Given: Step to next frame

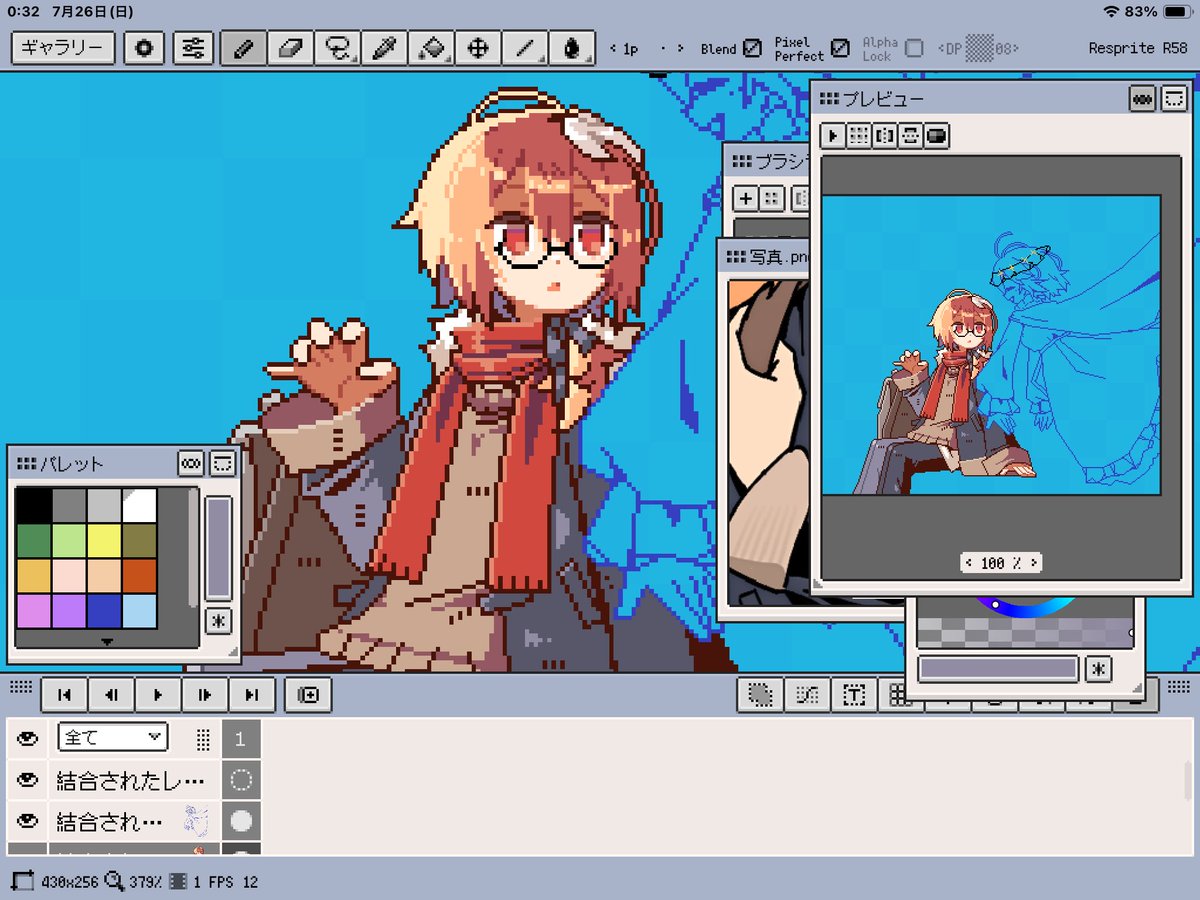Looking at the screenshot, I should 205,695.
